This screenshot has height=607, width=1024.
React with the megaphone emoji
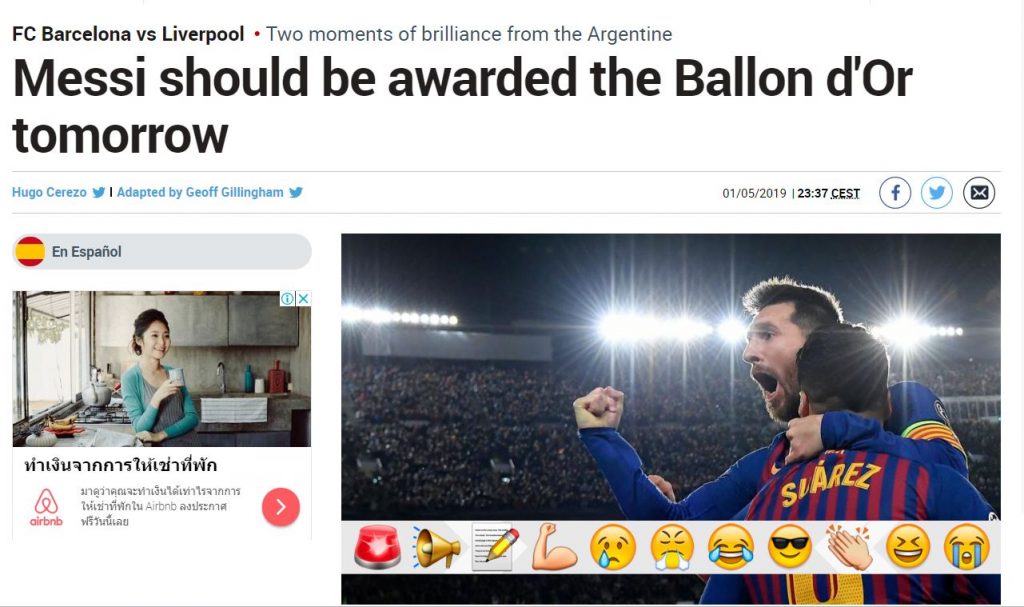(x=436, y=547)
